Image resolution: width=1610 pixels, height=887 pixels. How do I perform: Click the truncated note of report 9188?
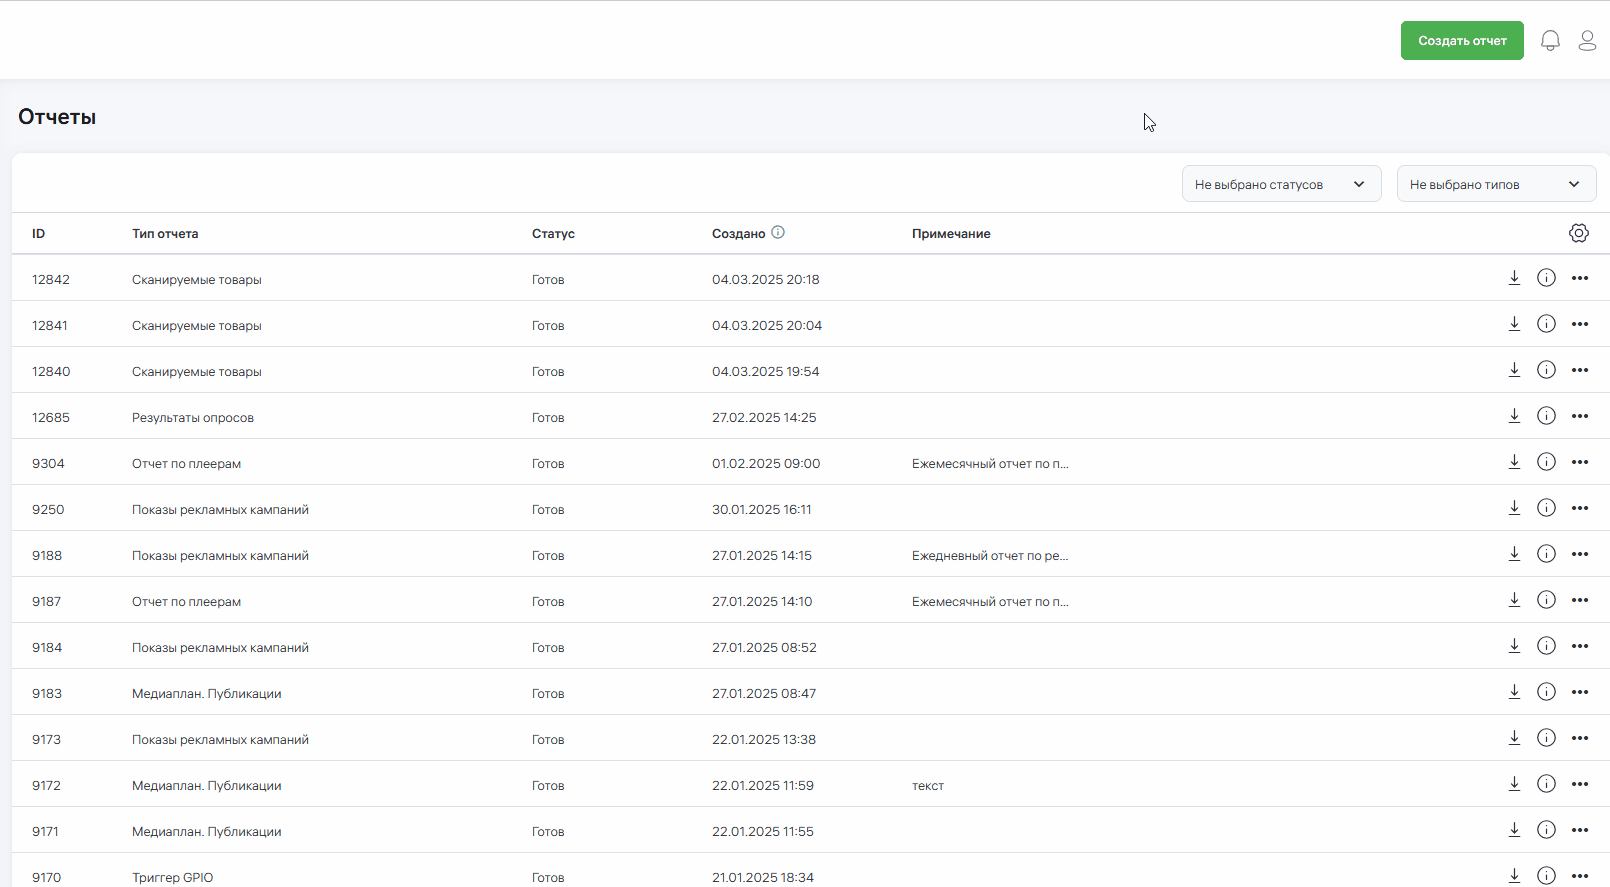tap(989, 556)
